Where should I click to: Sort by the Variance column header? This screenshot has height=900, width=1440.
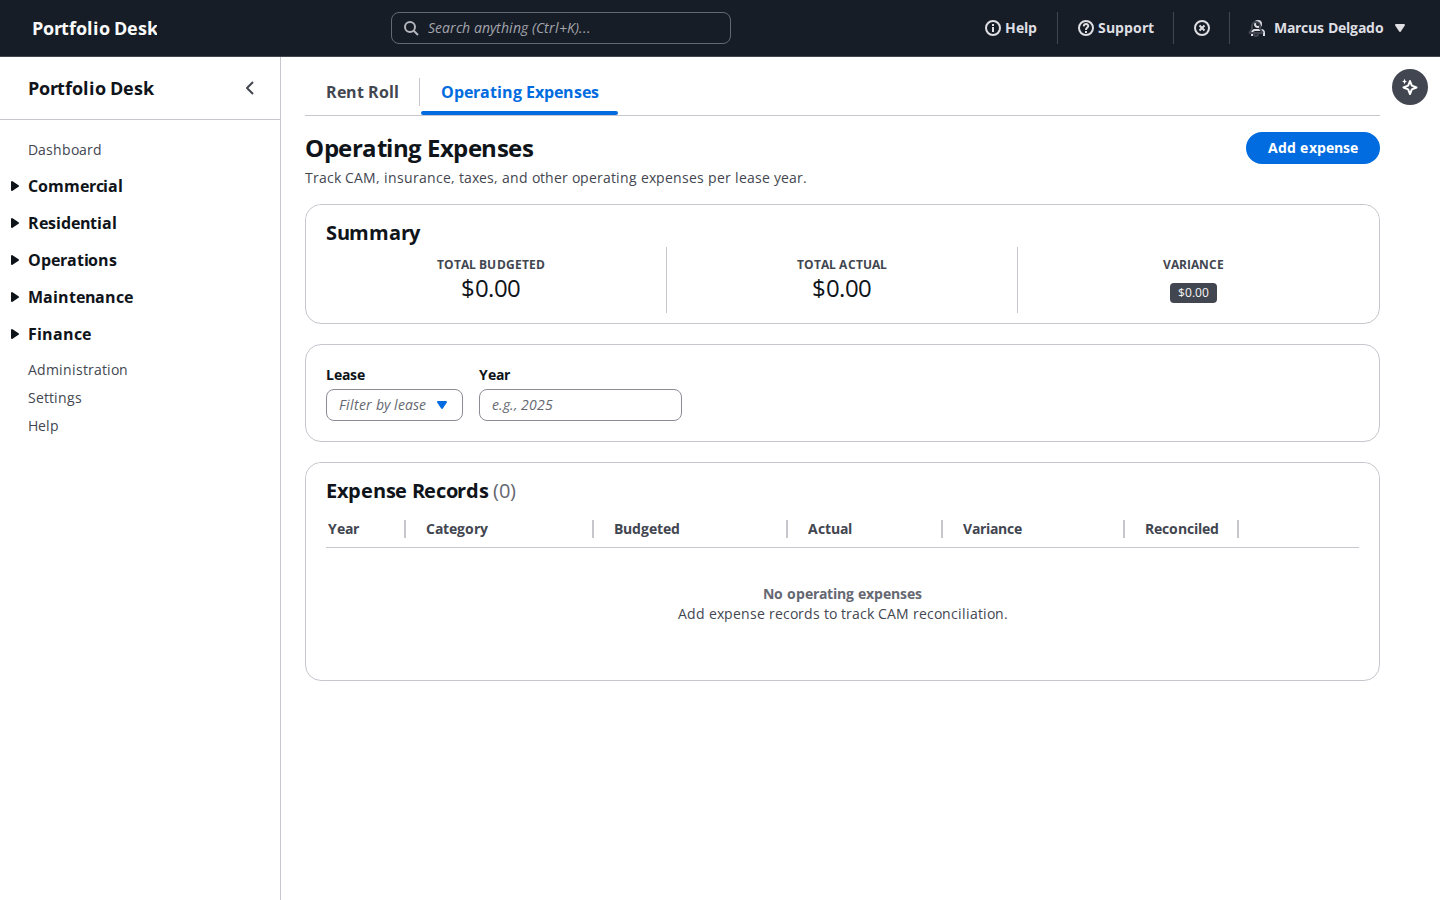992,529
